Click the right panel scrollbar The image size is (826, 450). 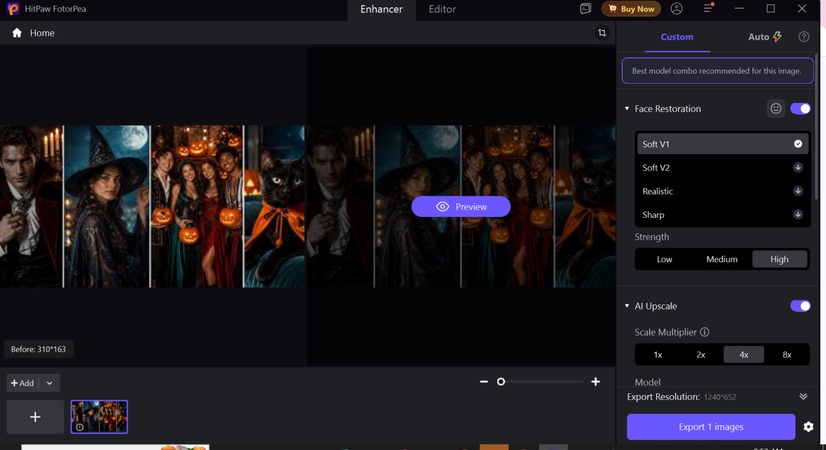click(817, 126)
